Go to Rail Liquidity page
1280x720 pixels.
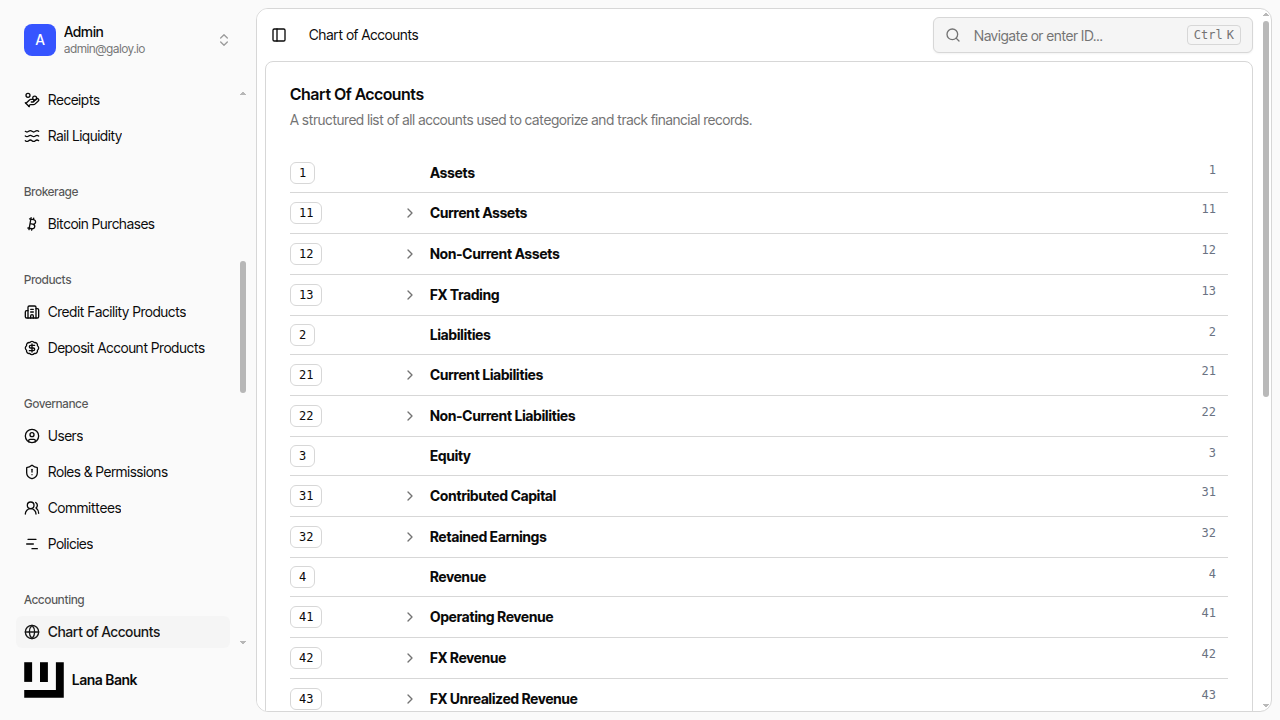pos(123,136)
